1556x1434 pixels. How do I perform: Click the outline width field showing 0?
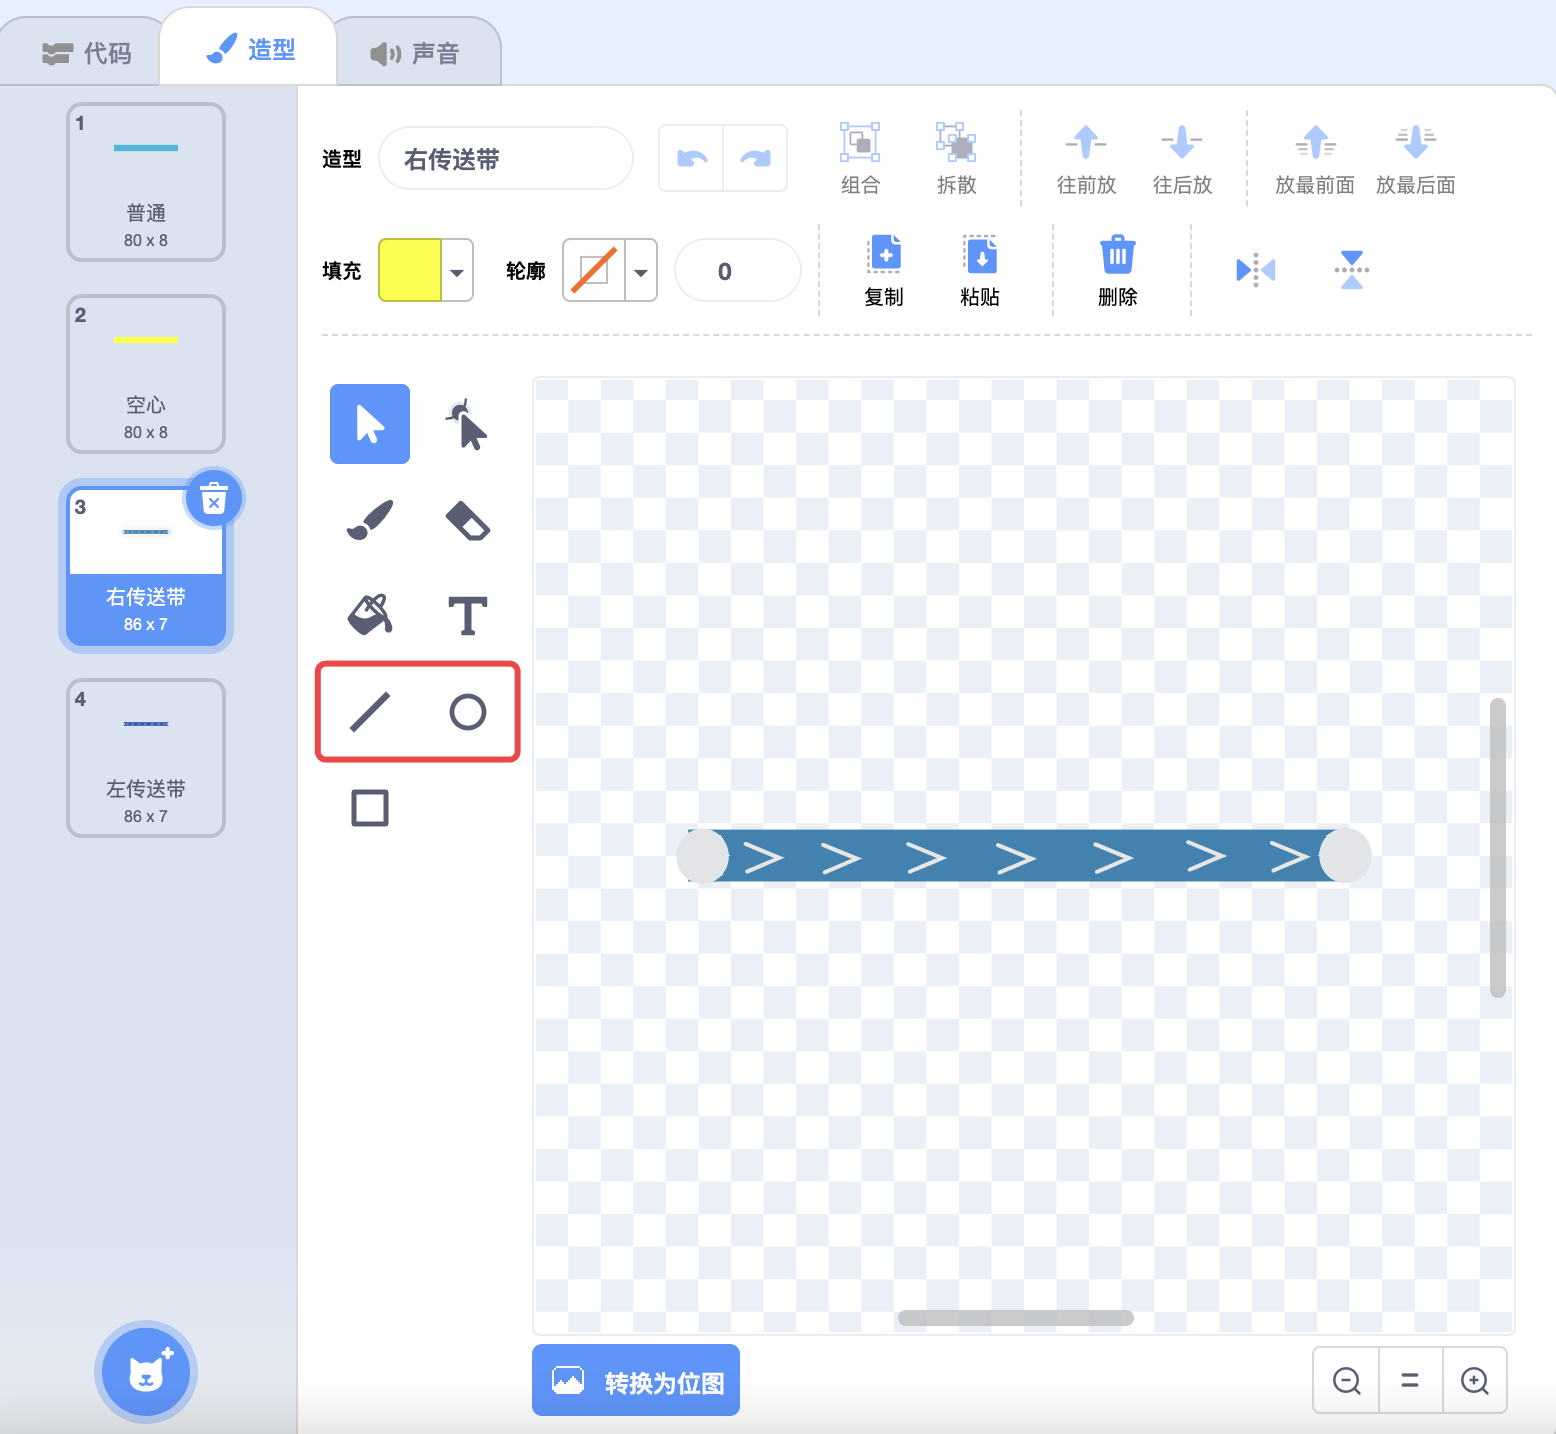coord(738,270)
